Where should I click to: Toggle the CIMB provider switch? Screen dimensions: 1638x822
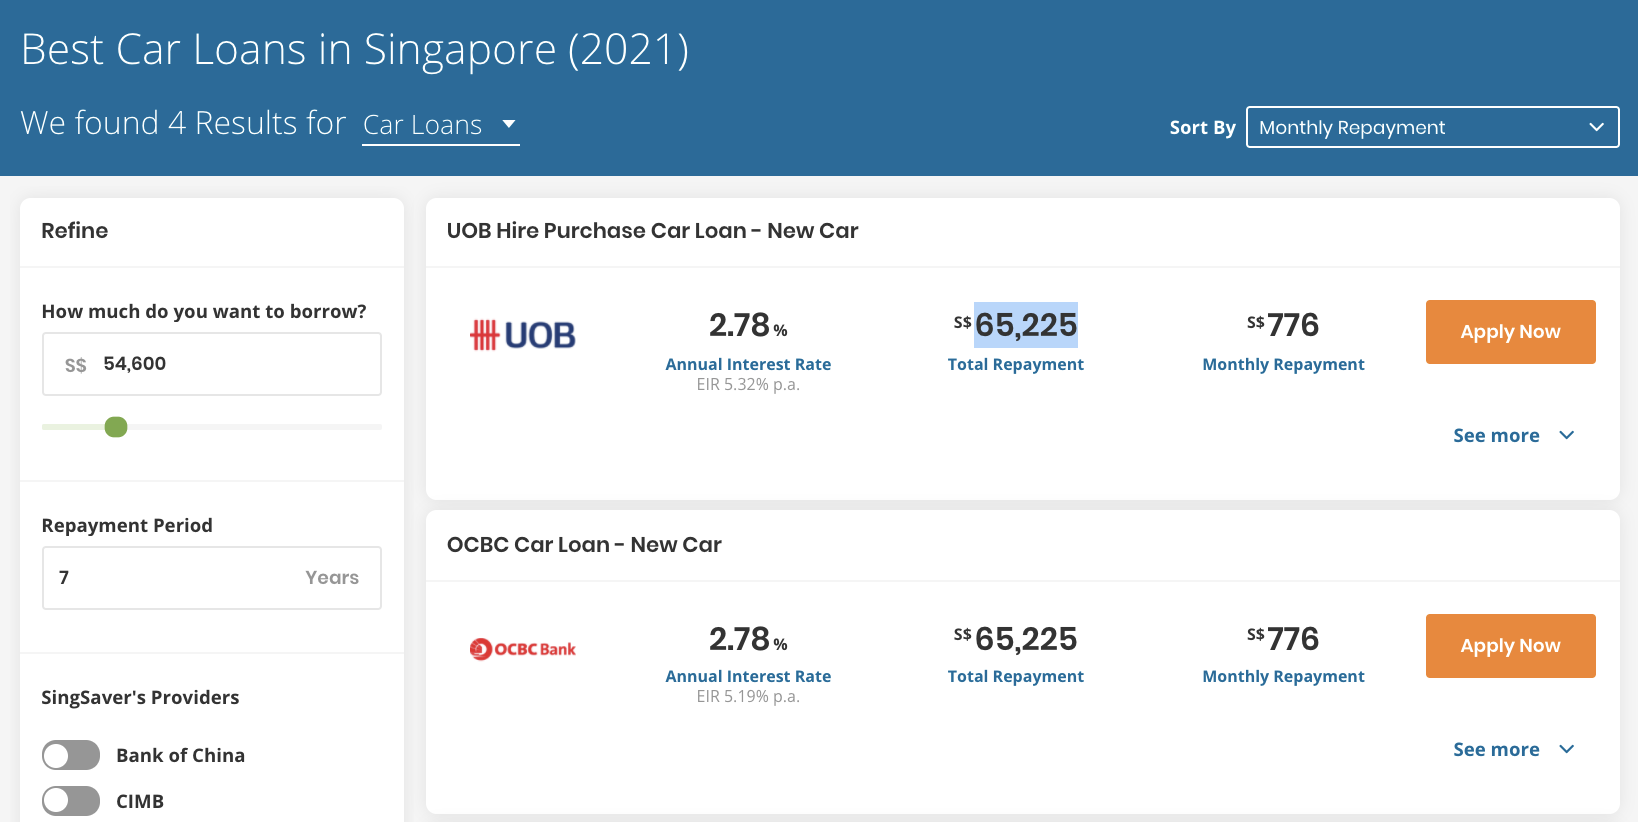point(71,801)
